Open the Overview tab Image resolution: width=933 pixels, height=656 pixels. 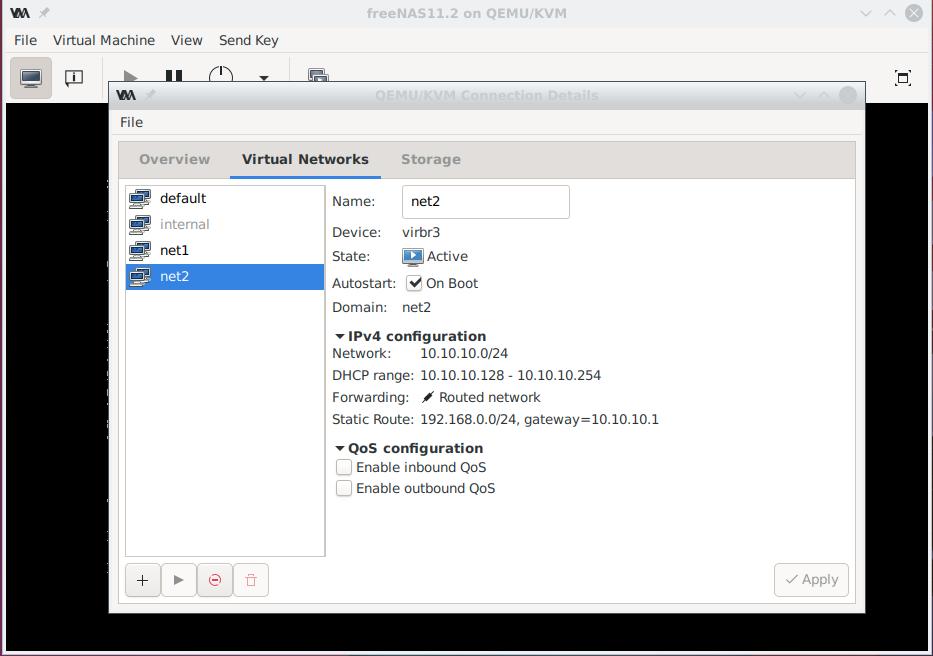click(x=174, y=159)
